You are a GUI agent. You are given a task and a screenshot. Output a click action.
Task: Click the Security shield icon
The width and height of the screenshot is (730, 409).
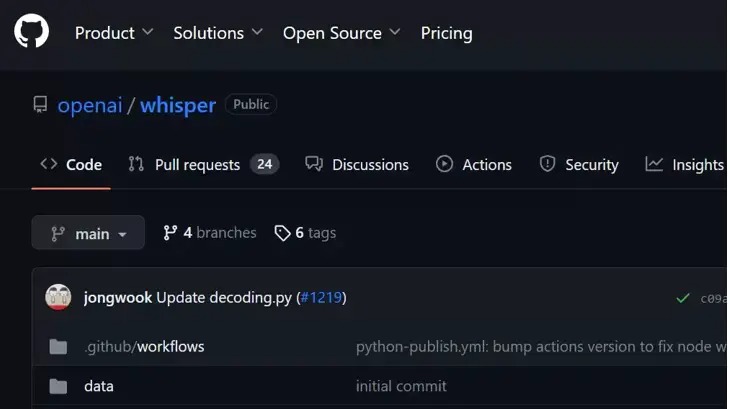(547, 164)
